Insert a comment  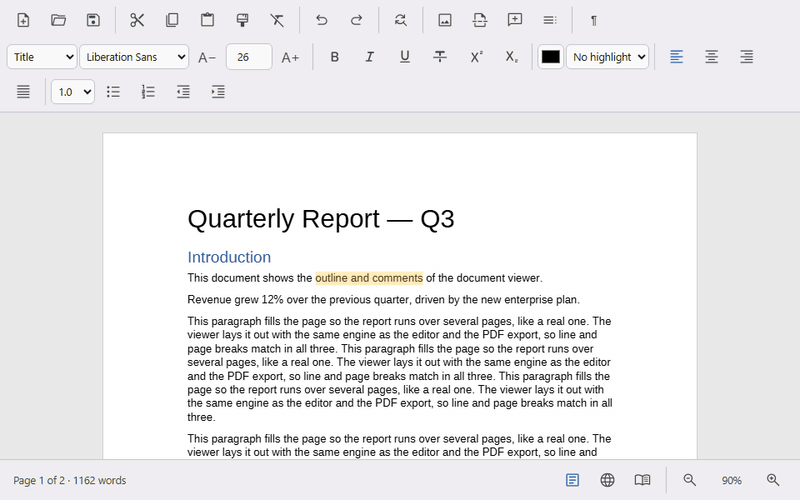(515, 20)
